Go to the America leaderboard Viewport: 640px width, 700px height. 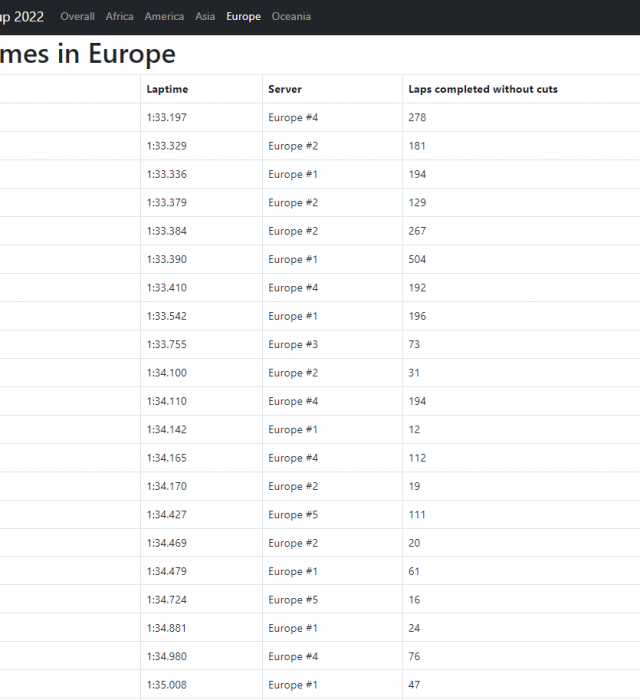(x=164, y=17)
